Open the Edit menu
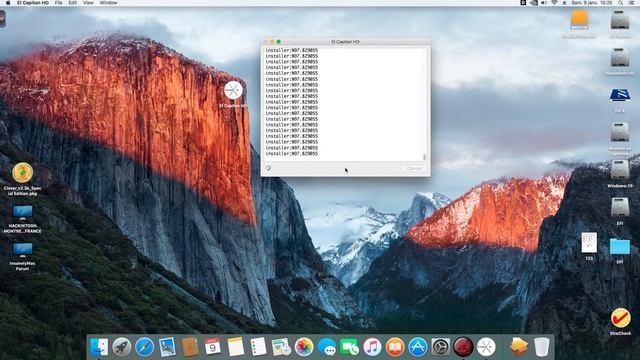 (73, 3)
